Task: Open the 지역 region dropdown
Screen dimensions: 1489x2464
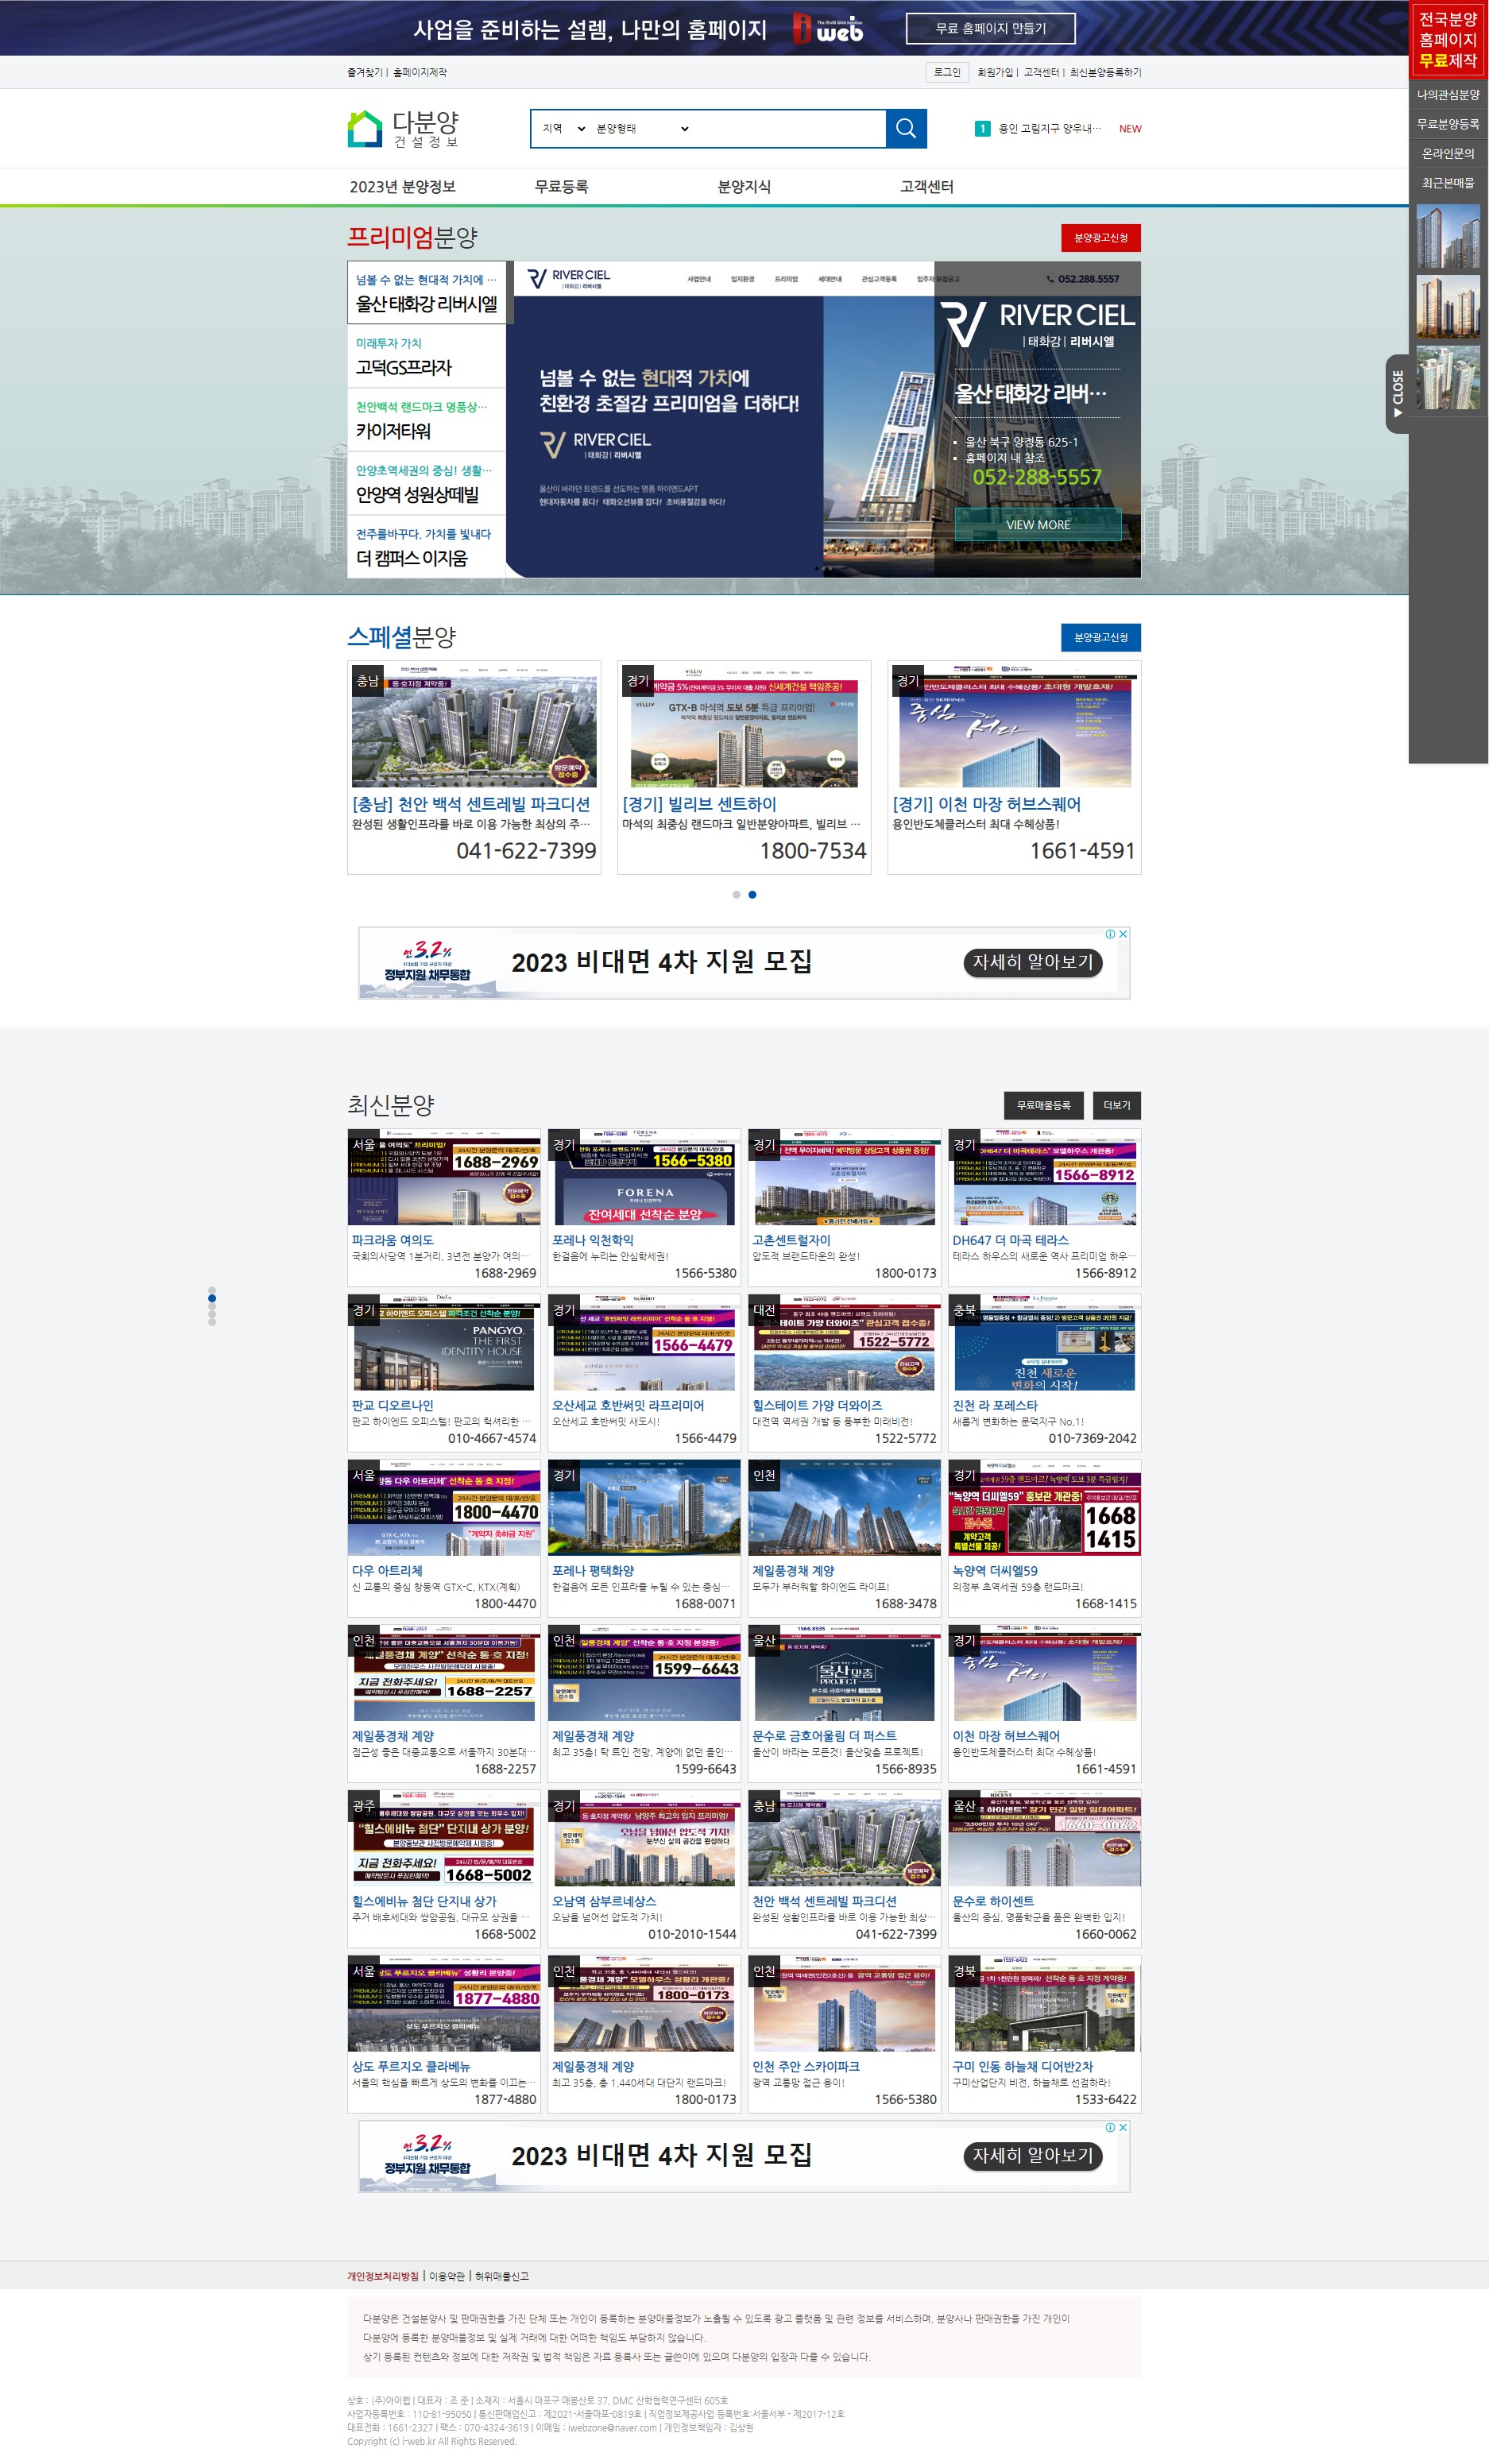Action: click(564, 128)
